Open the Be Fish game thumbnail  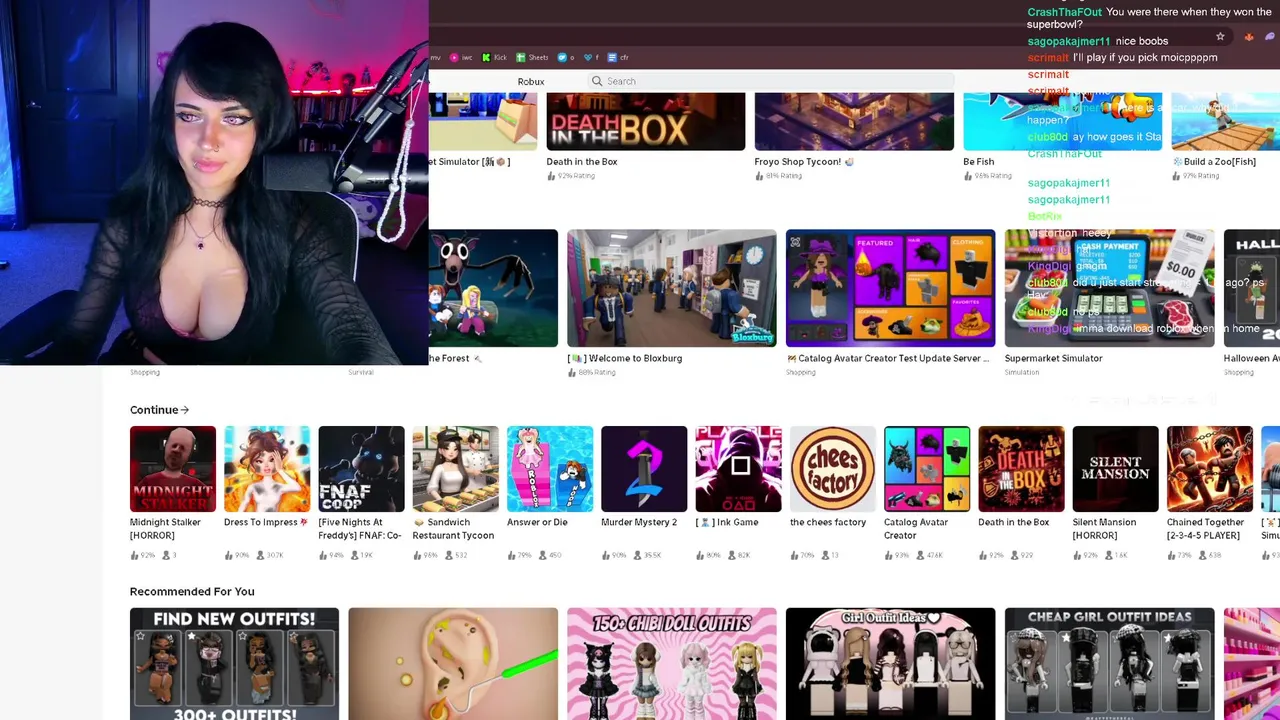coord(1062,121)
